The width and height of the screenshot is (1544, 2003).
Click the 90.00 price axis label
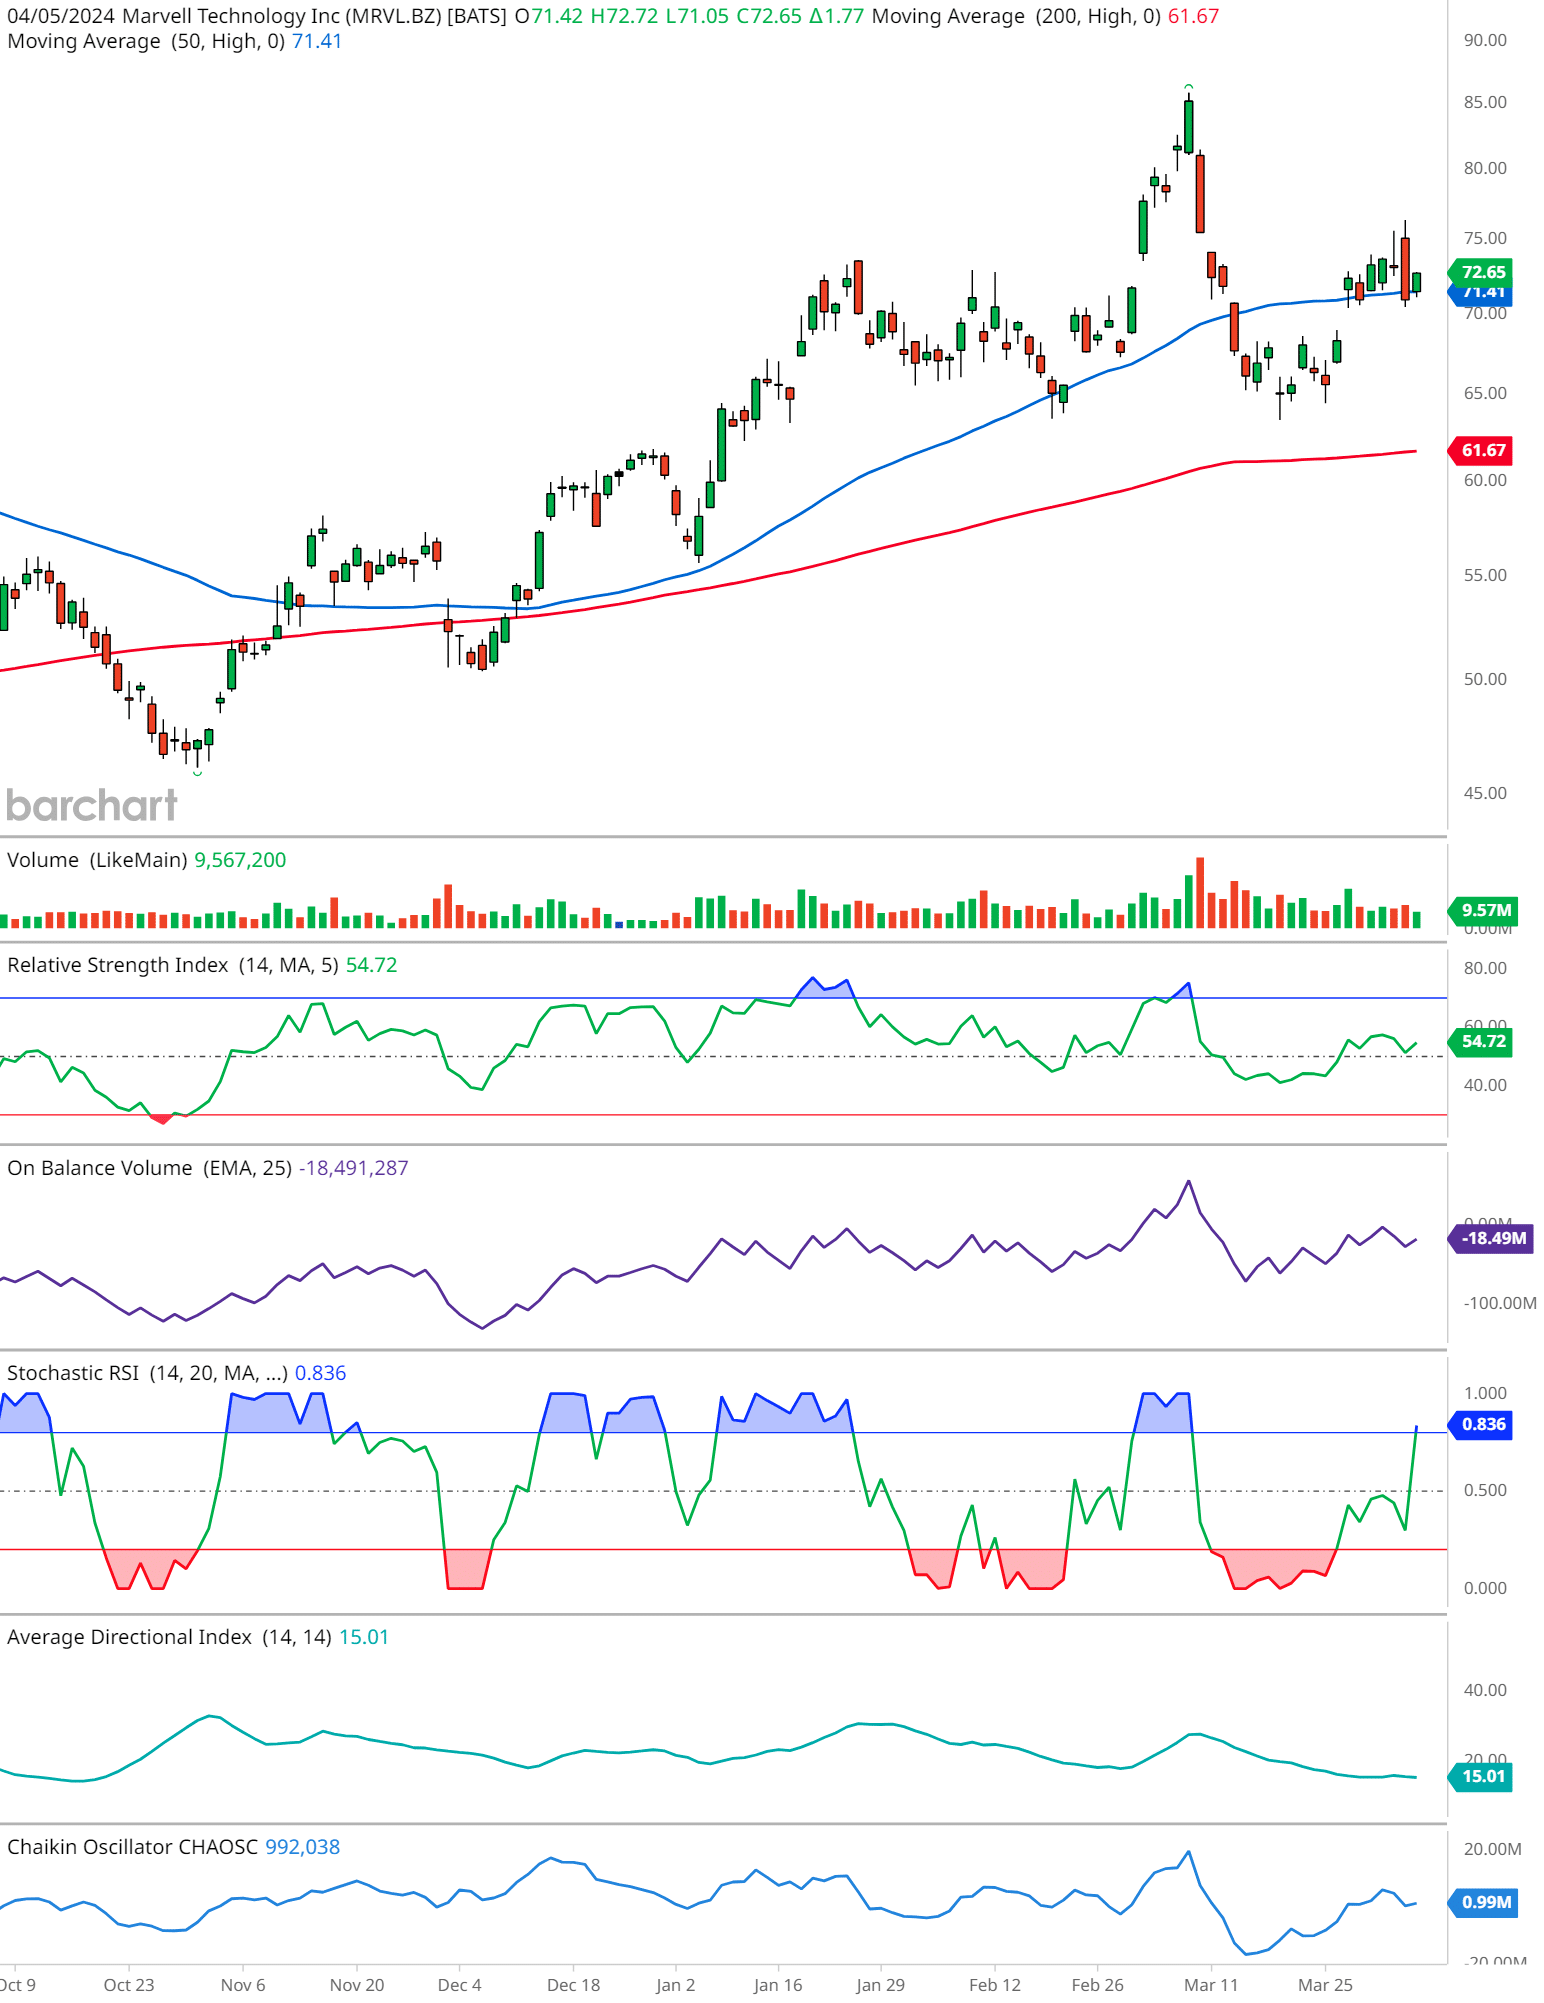[1485, 40]
